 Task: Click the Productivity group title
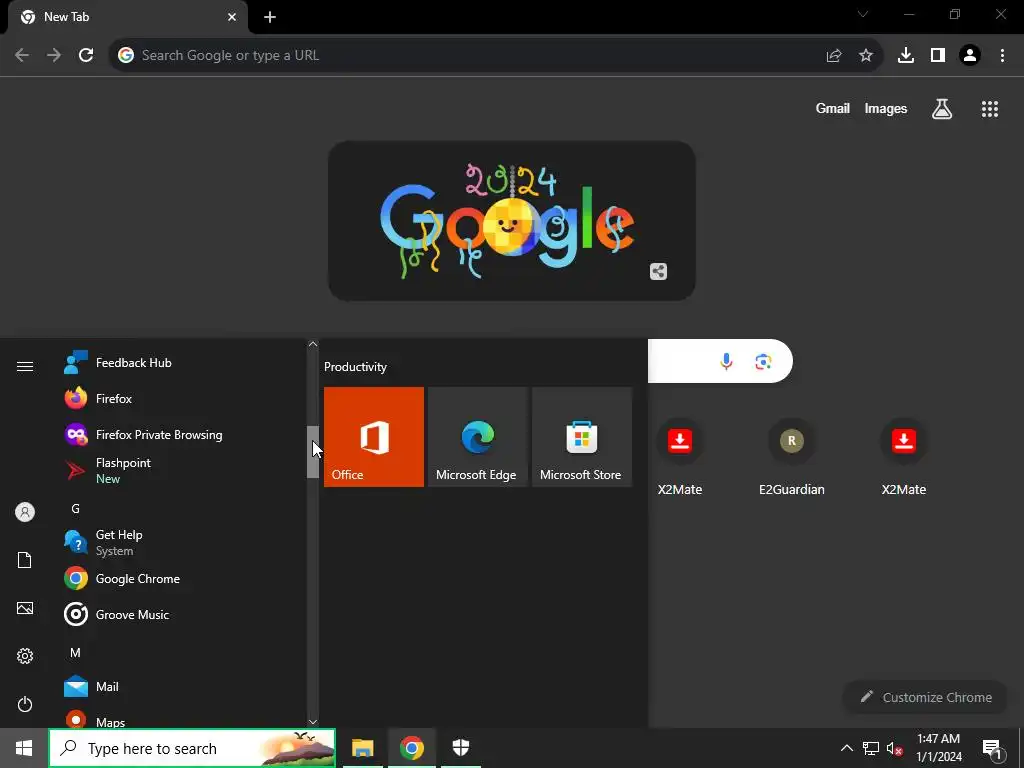coord(355,367)
